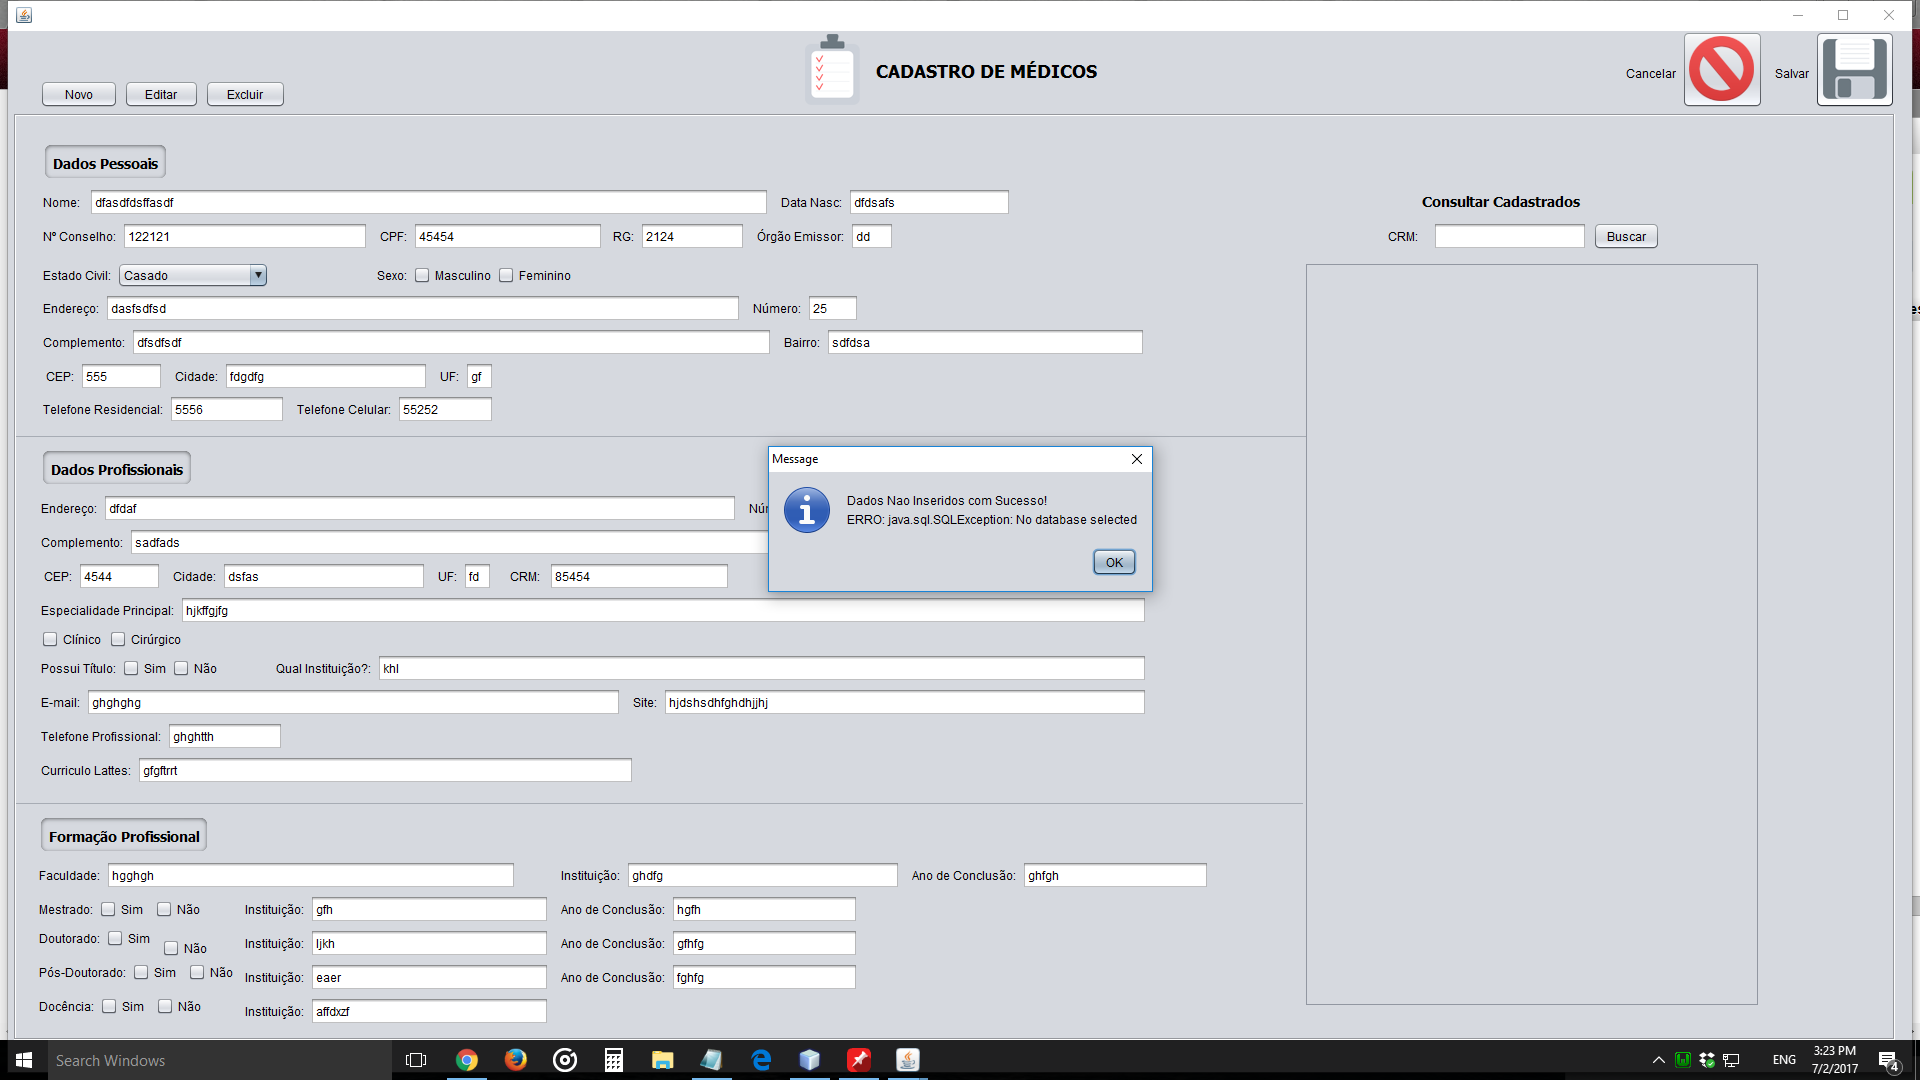The image size is (1920, 1080).
Task: Click the red Cancelar prohibition icon
Action: 1721,70
